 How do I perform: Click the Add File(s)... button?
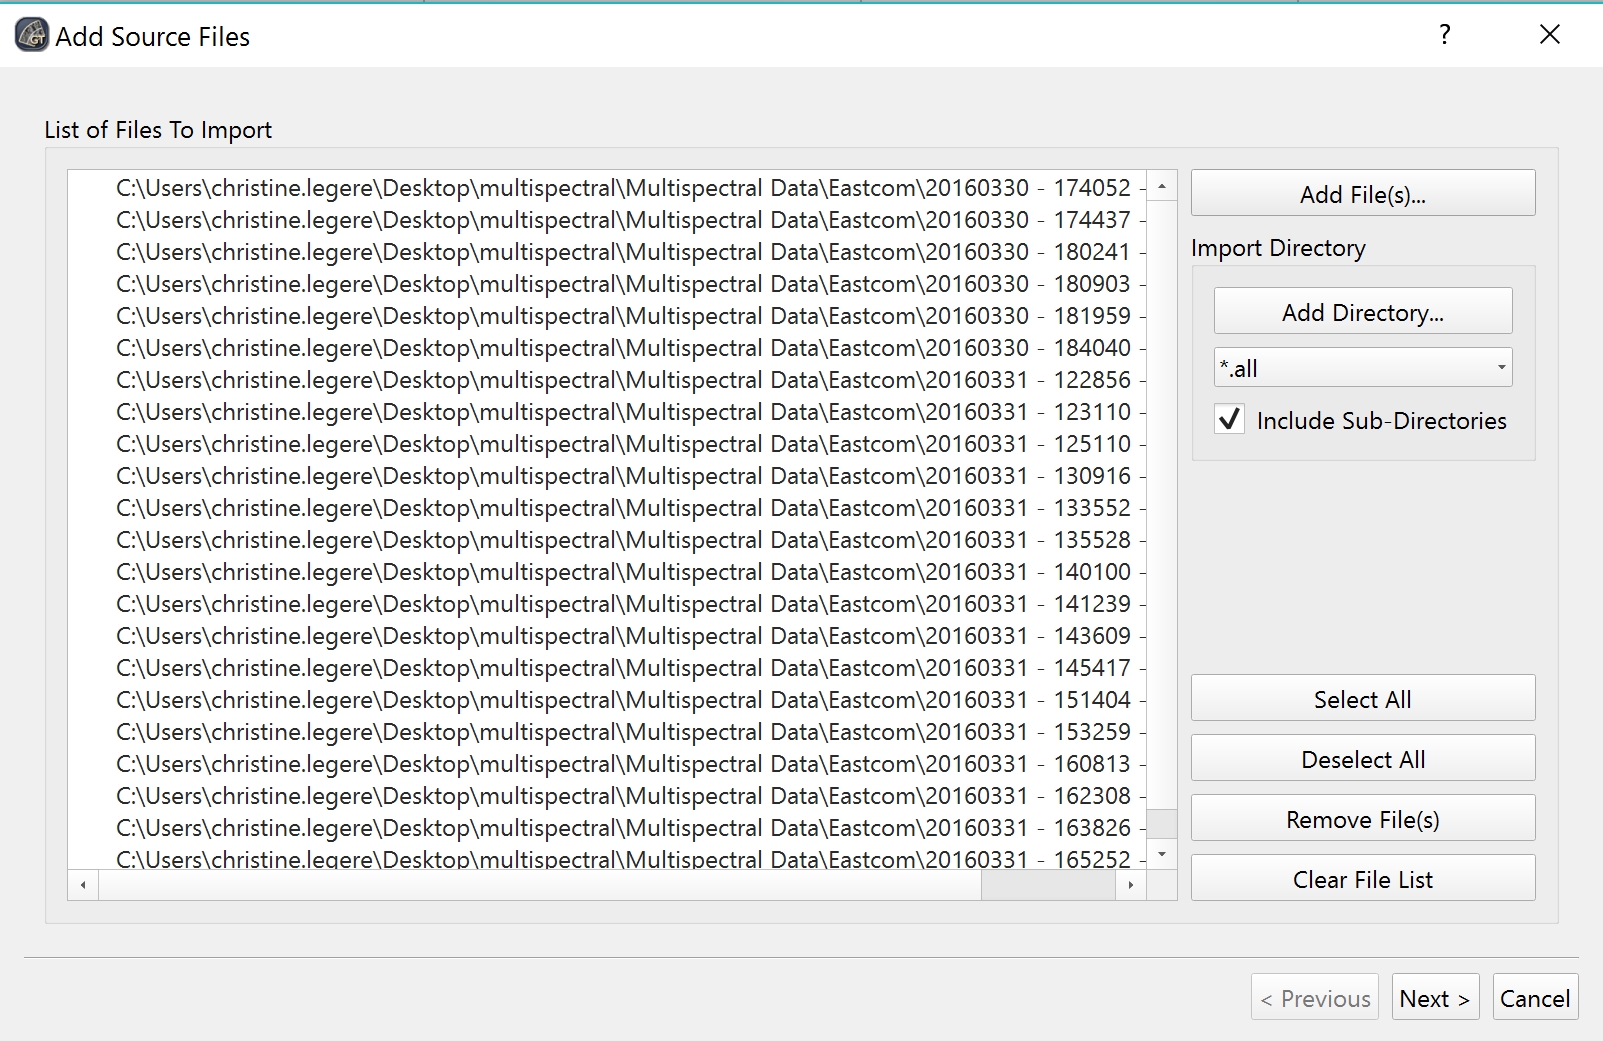pyautogui.click(x=1363, y=193)
